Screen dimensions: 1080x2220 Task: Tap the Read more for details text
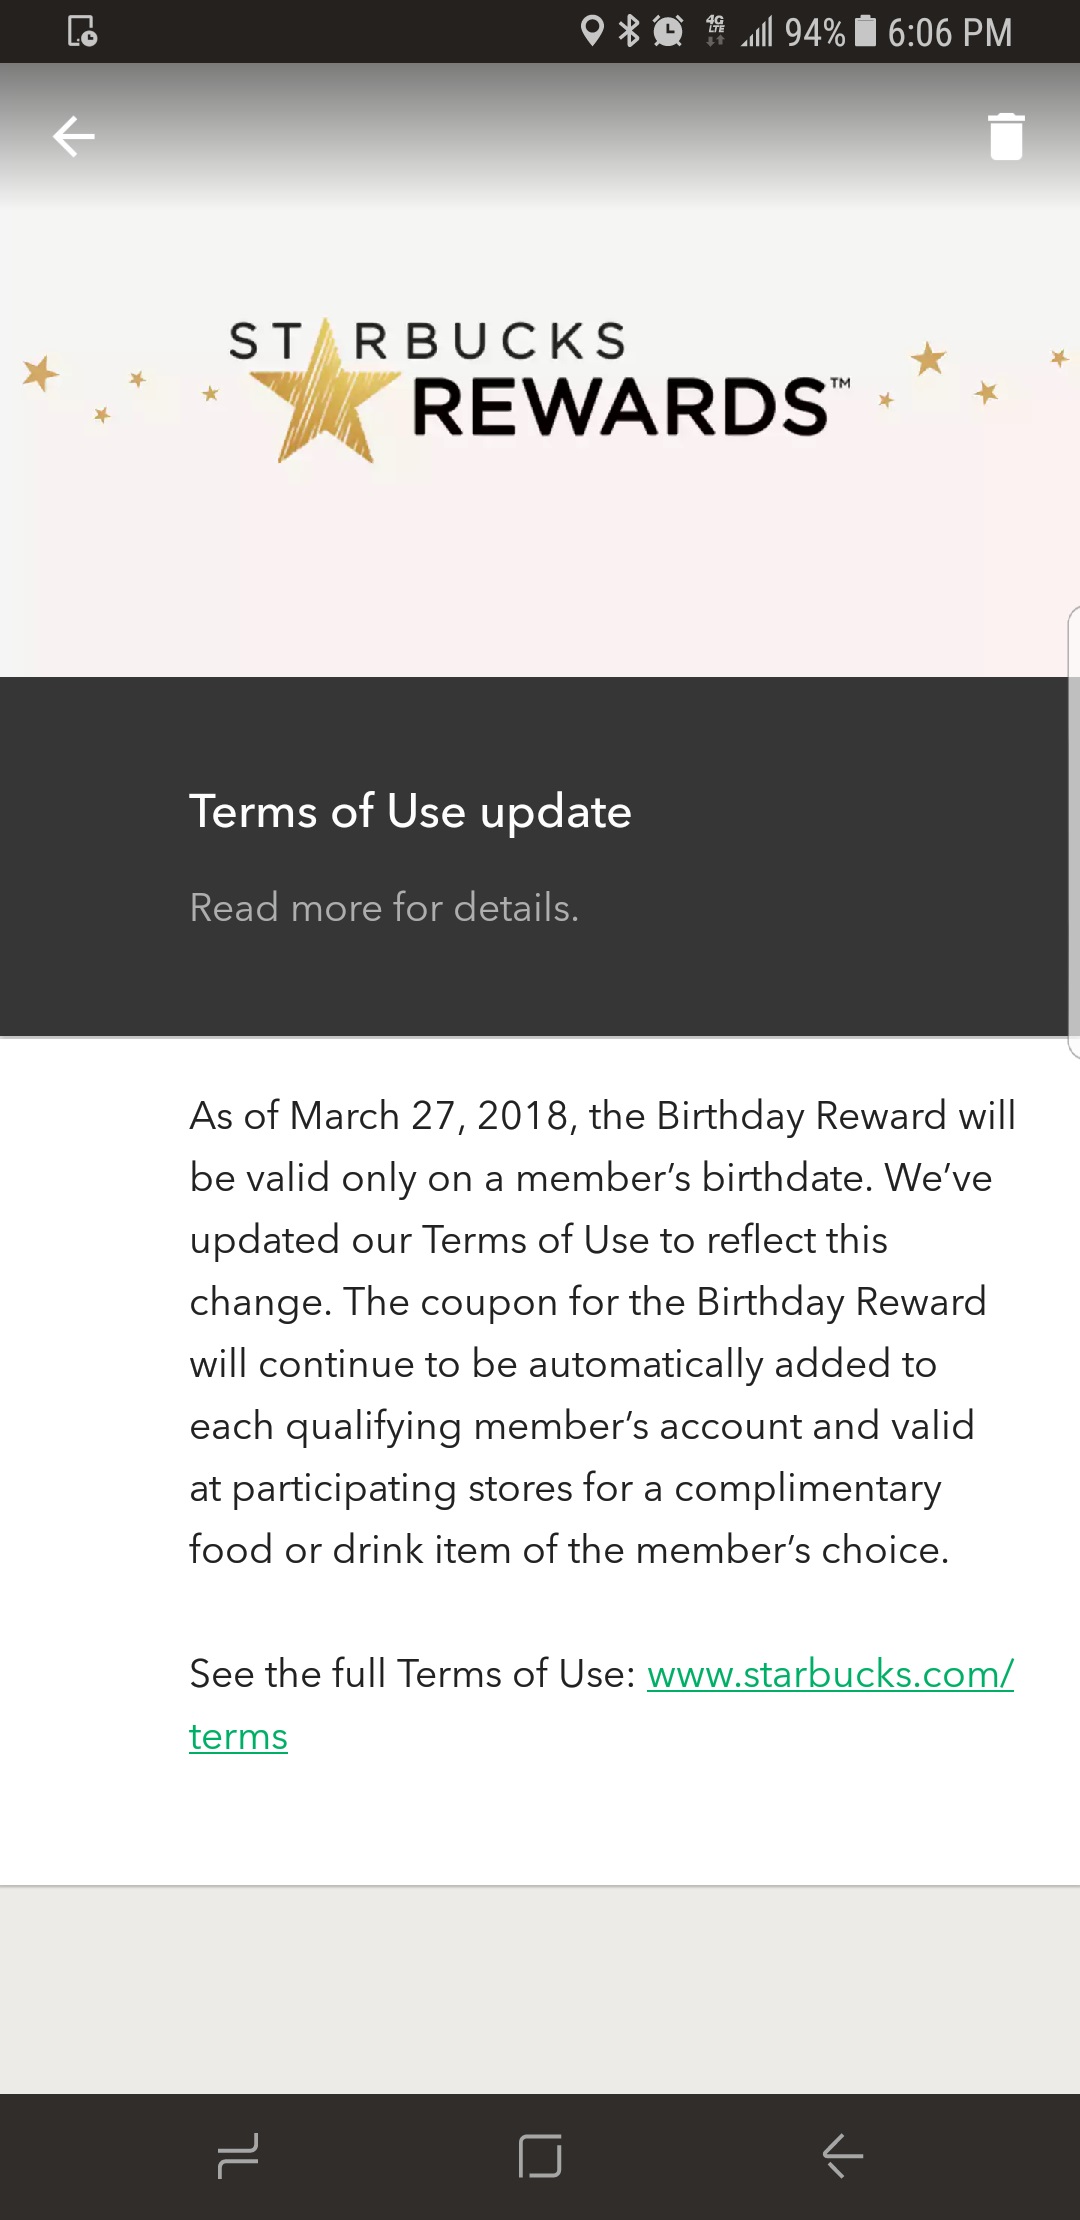point(384,908)
